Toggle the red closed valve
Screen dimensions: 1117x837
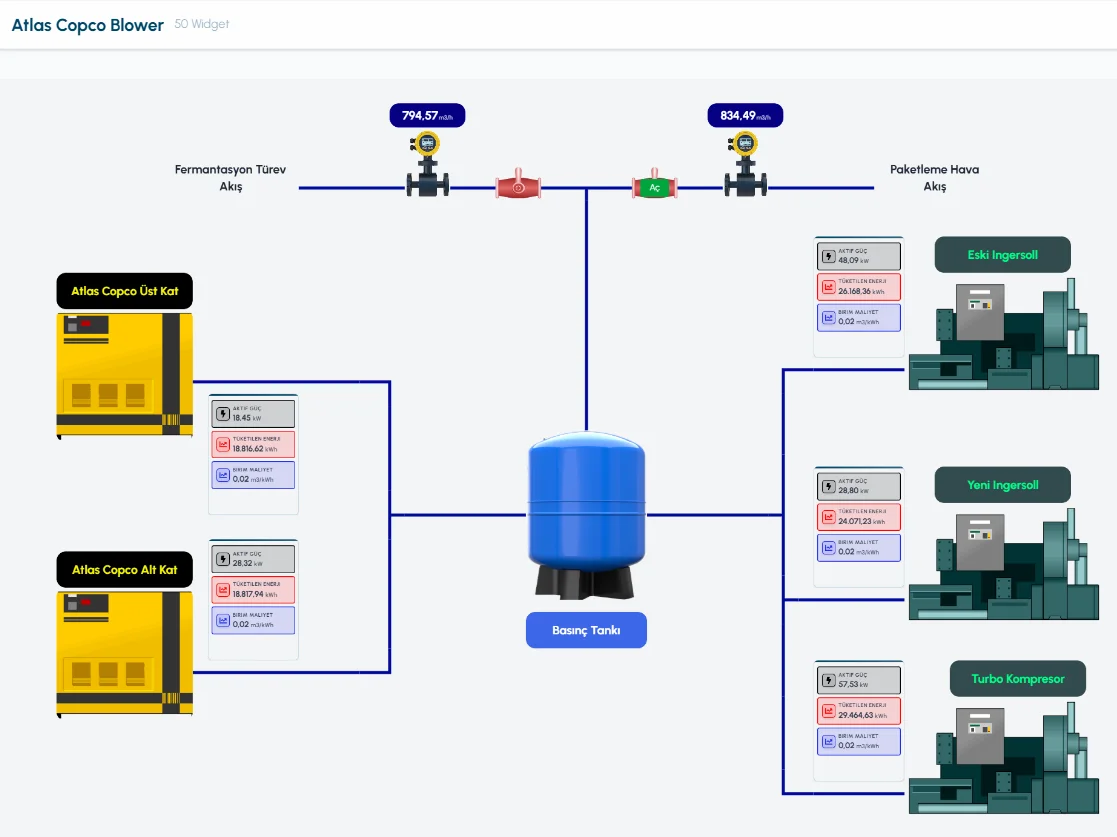[518, 185]
